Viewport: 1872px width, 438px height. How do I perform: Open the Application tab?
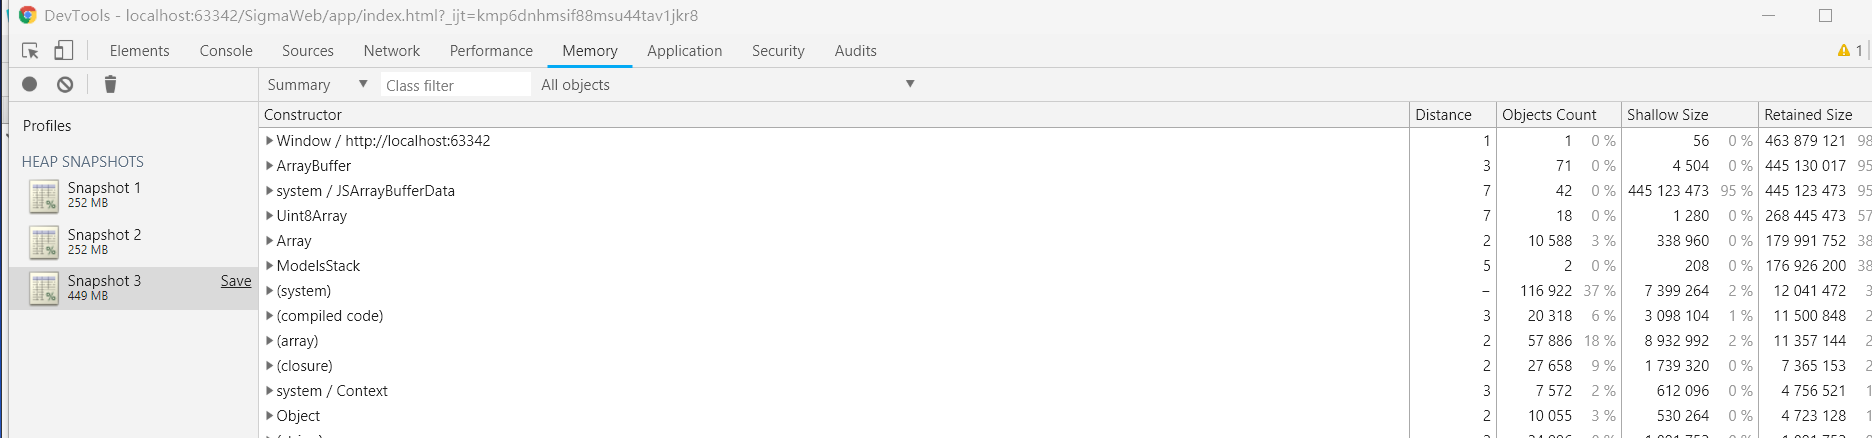684,51
